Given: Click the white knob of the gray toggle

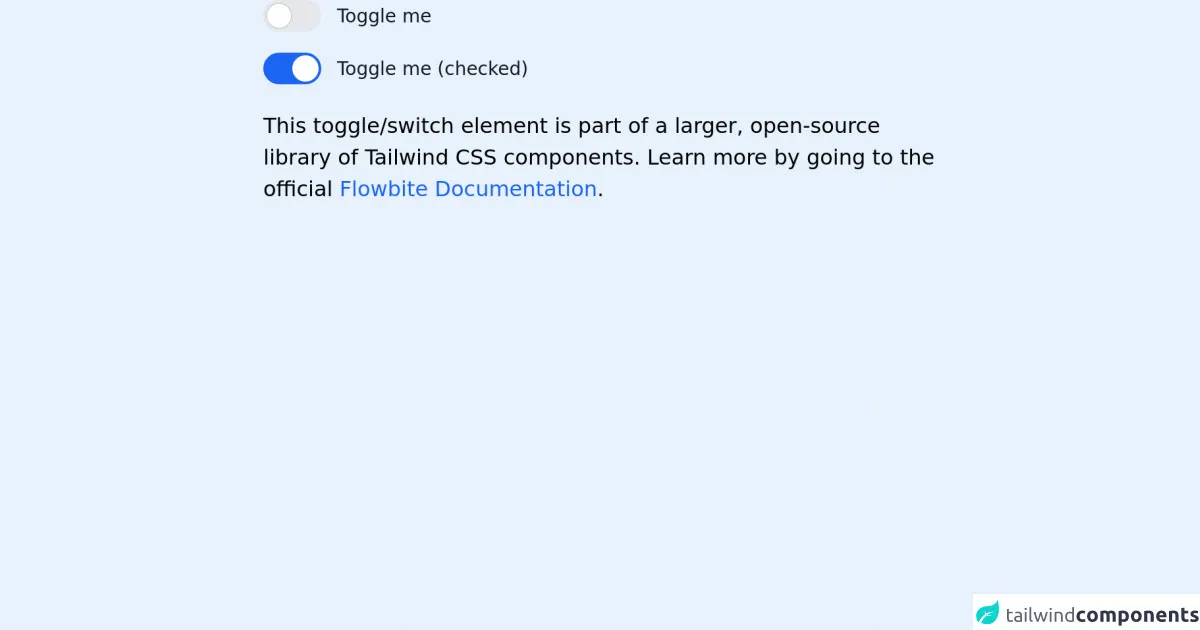Looking at the screenshot, I should click(279, 16).
